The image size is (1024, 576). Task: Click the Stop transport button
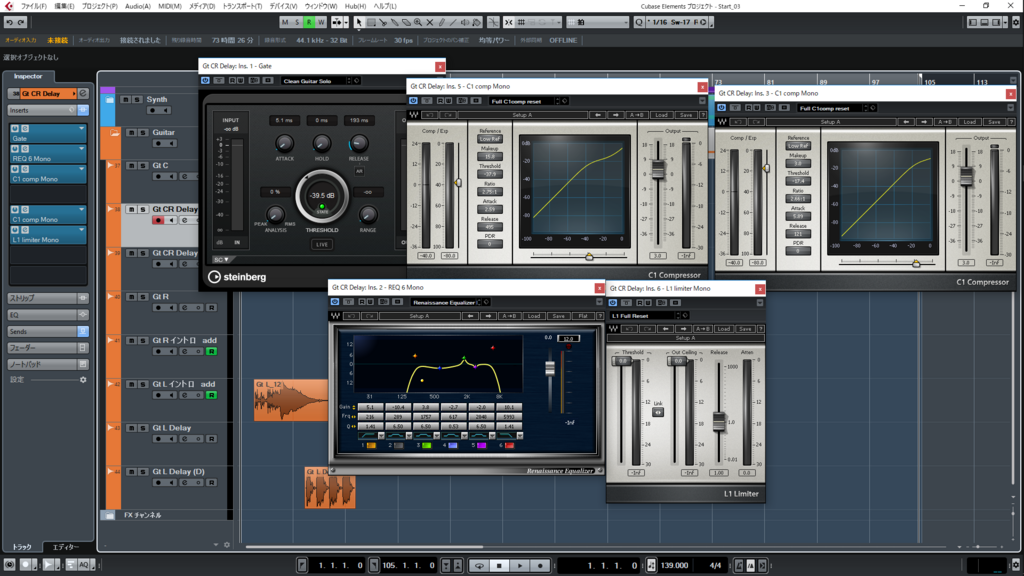click(500, 566)
